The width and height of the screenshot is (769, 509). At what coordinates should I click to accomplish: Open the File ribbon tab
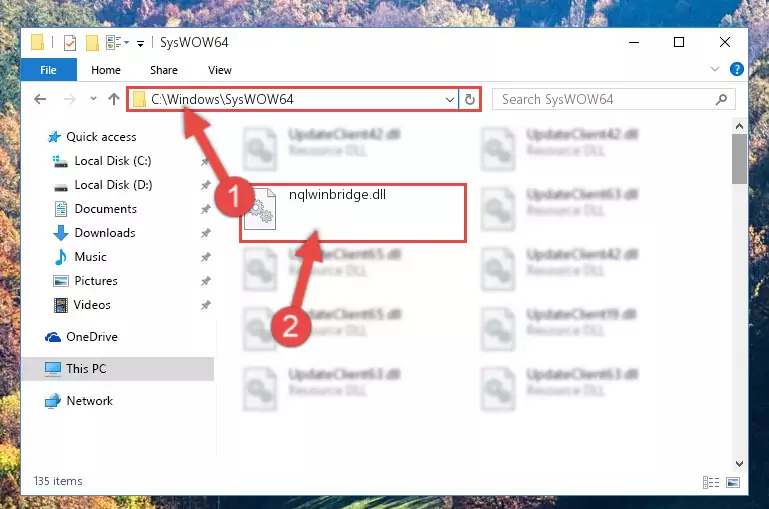pyautogui.click(x=49, y=70)
